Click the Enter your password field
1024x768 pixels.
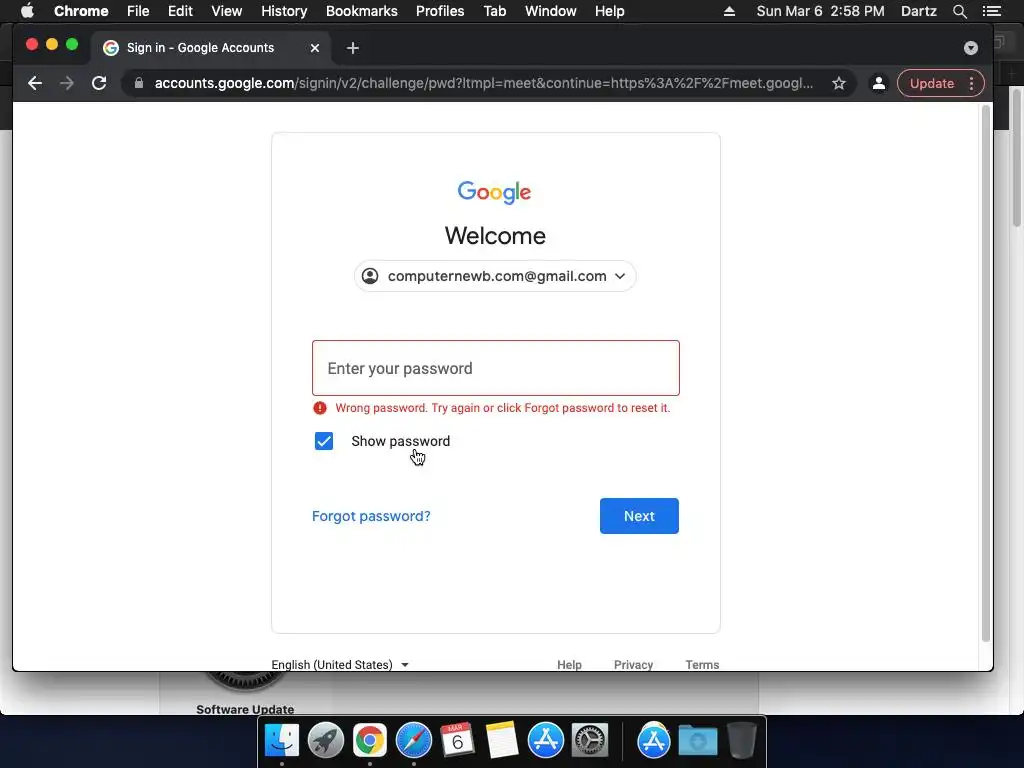(x=496, y=368)
